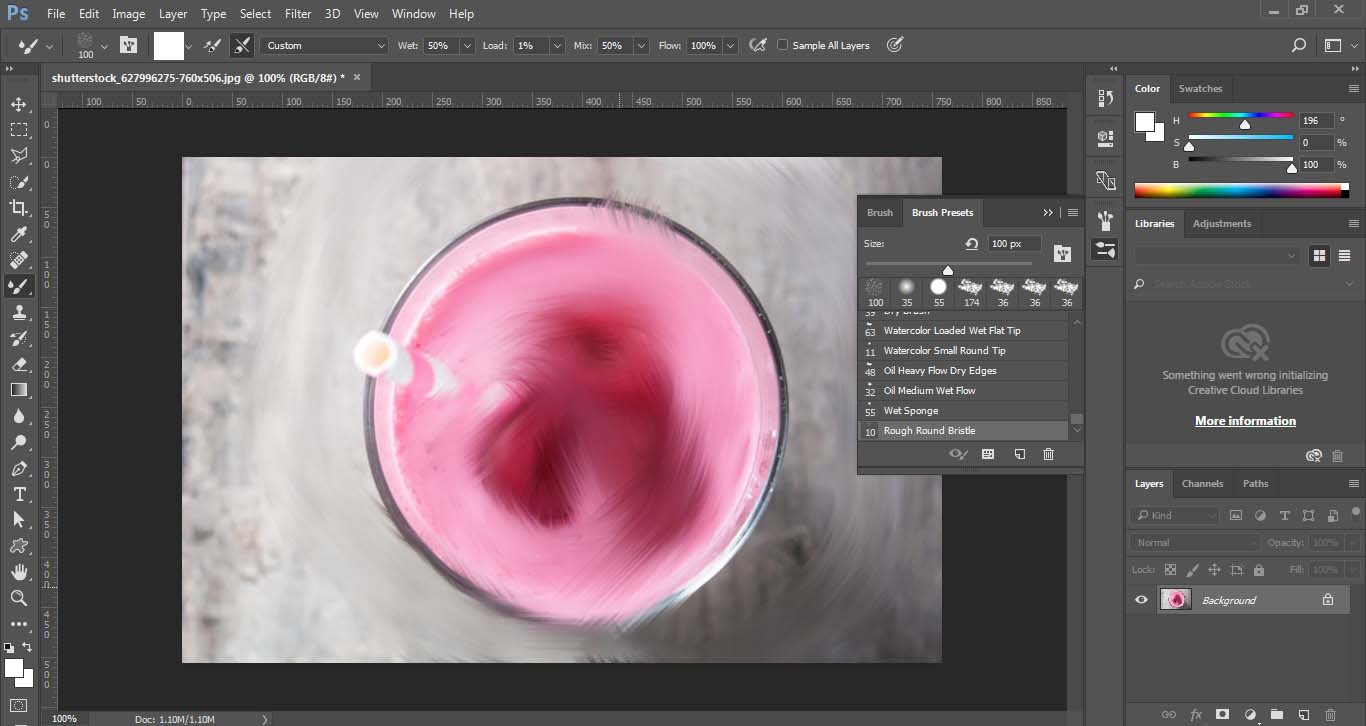Toggle the Brush panel button in options bar
Screen dimensions: 1366x726
[x=128, y=45]
